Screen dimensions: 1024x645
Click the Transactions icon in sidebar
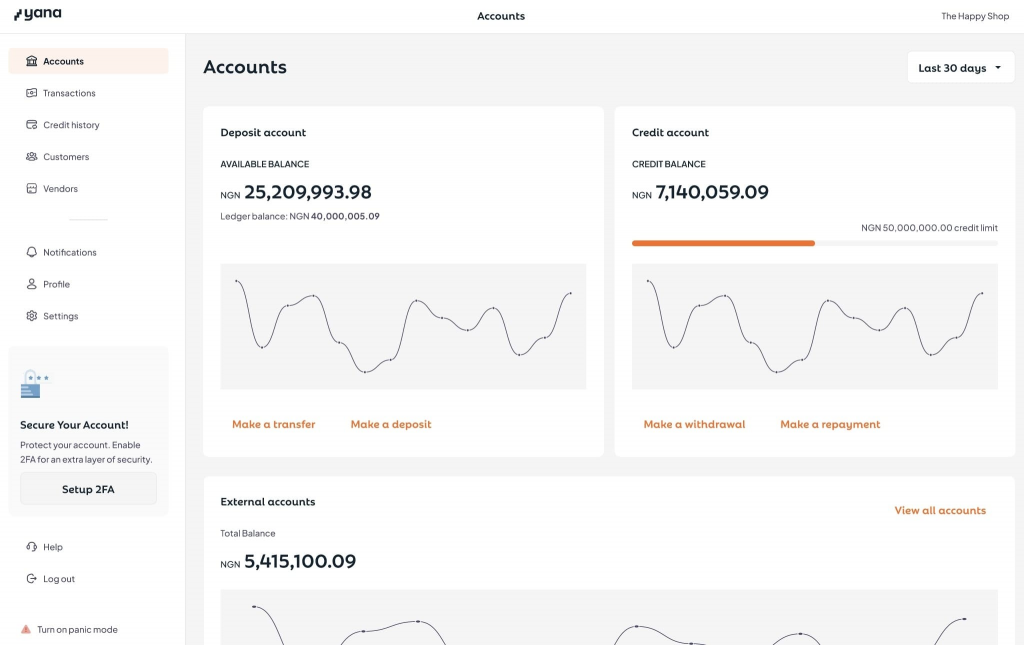coord(32,93)
